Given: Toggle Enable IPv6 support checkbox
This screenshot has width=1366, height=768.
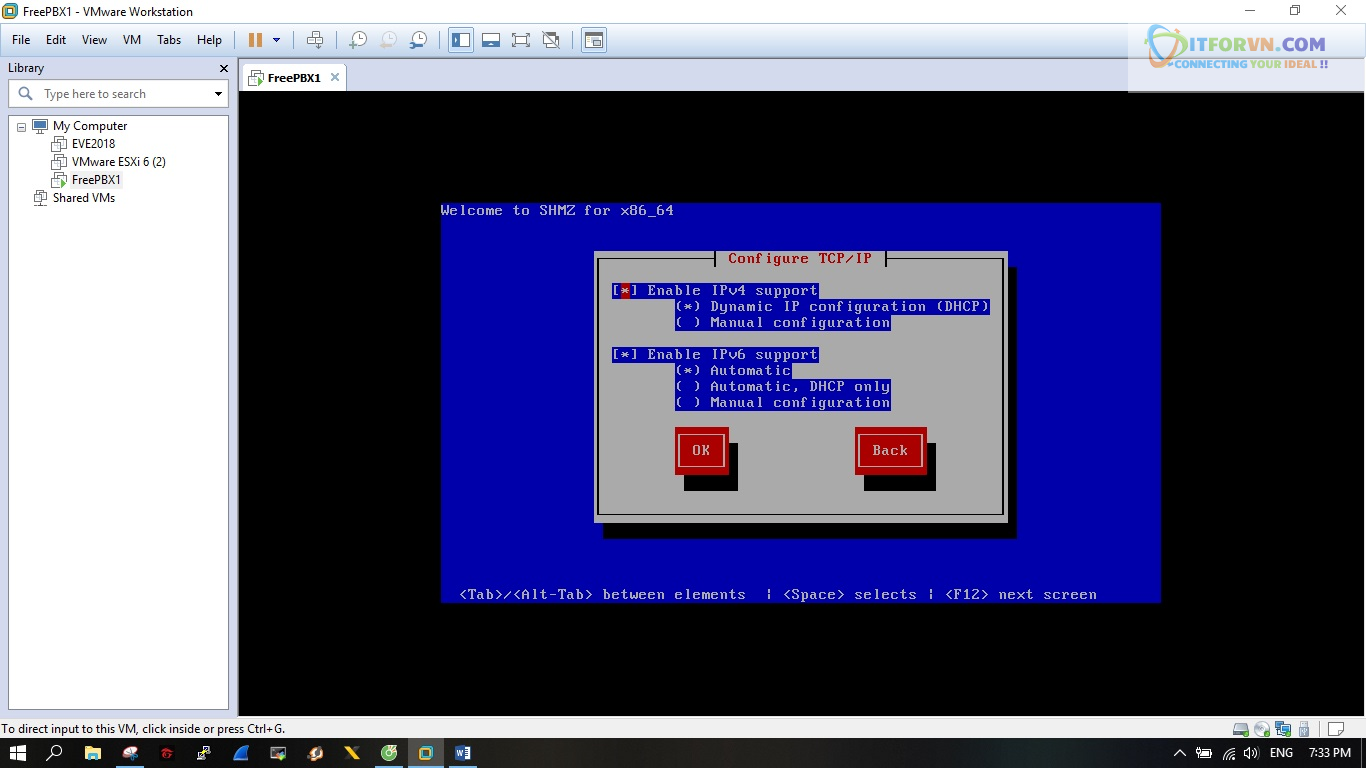Looking at the screenshot, I should coord(625,355).
